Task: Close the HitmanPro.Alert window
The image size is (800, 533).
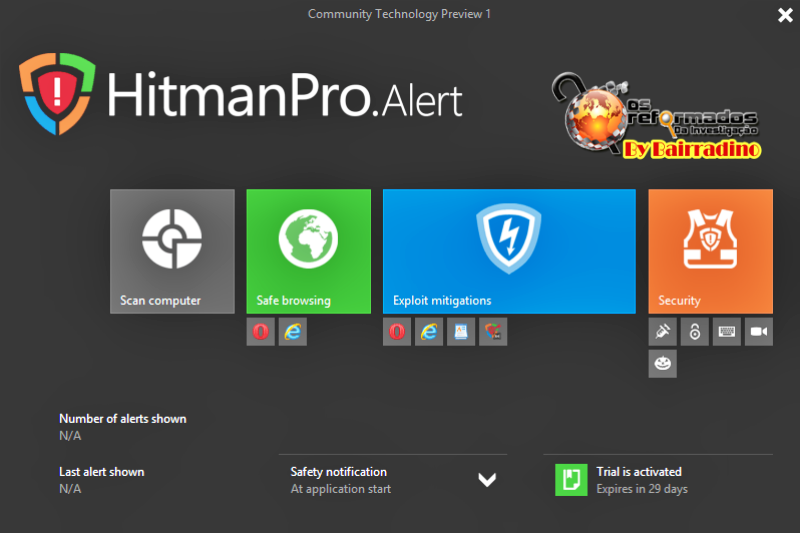Action: pyautogui.click(x=785, y=15)
